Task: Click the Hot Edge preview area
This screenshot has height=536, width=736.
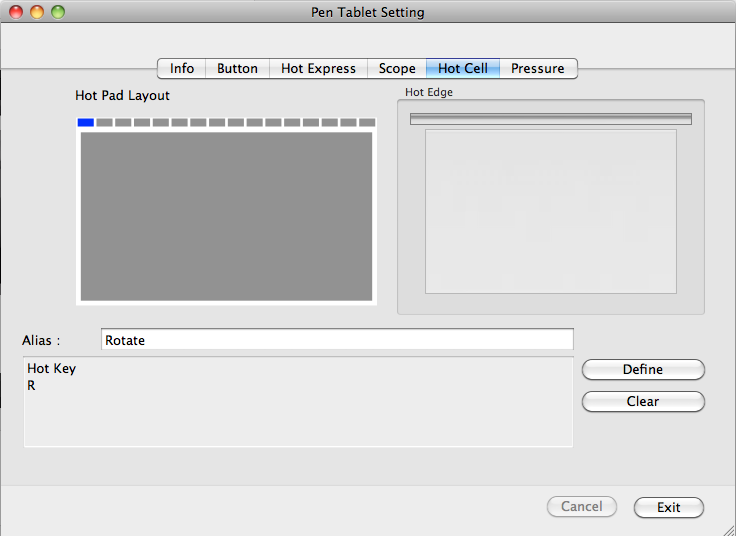Action: pos(551,212)
